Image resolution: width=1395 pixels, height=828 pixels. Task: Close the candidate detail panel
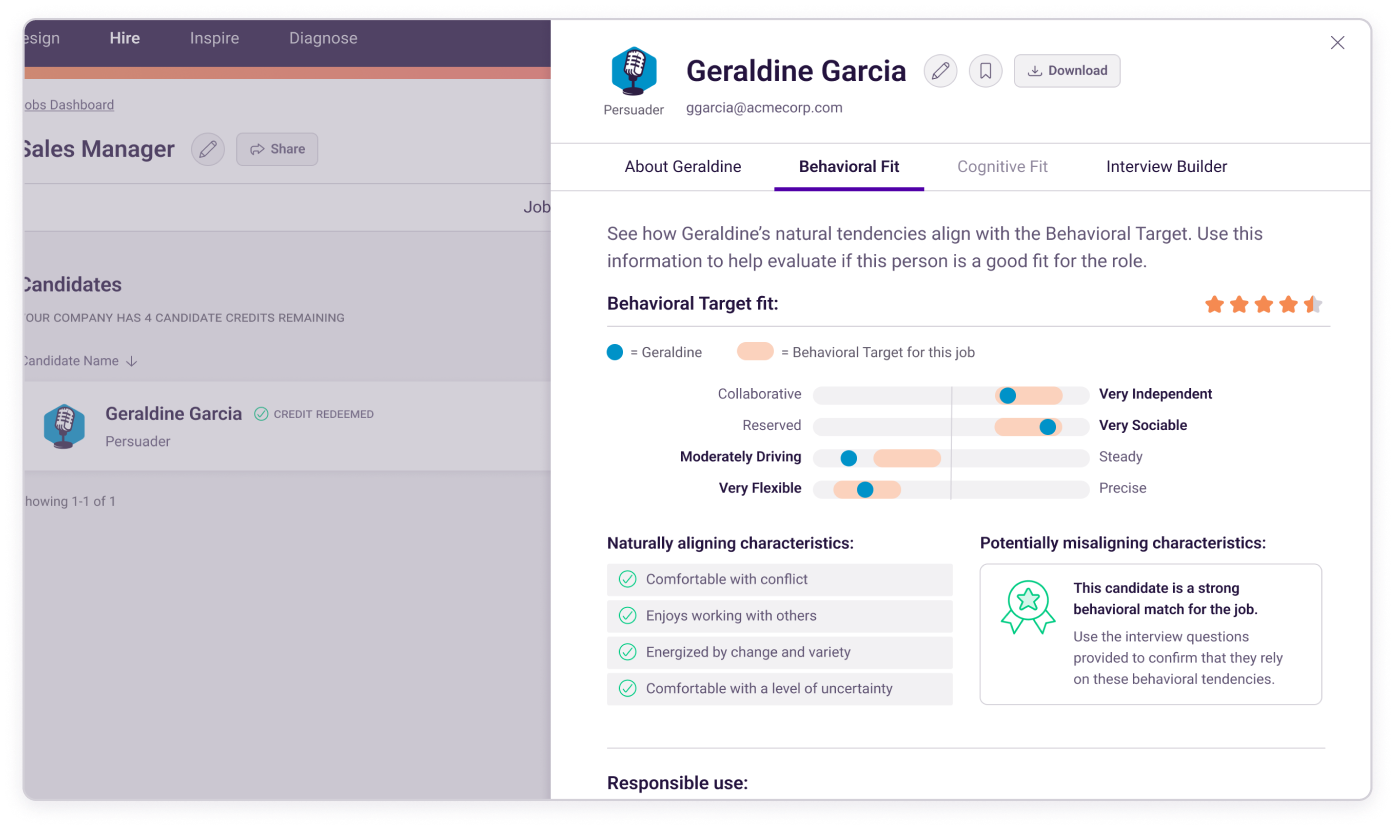pyautogui.click(x=1338, y=43)
